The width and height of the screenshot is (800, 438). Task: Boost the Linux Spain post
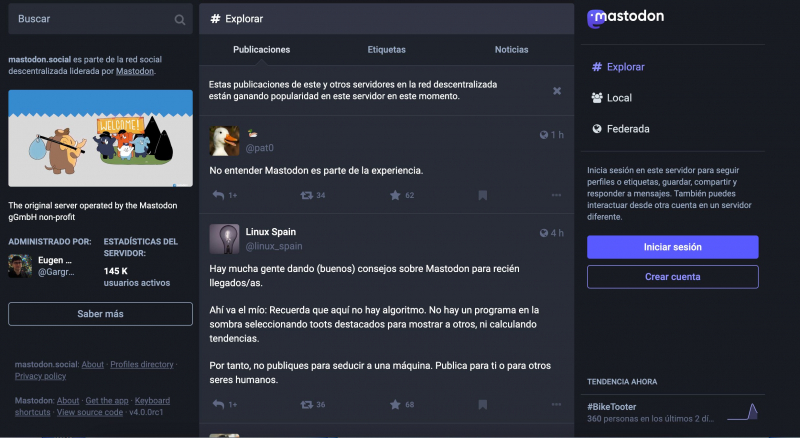point(307,404)
